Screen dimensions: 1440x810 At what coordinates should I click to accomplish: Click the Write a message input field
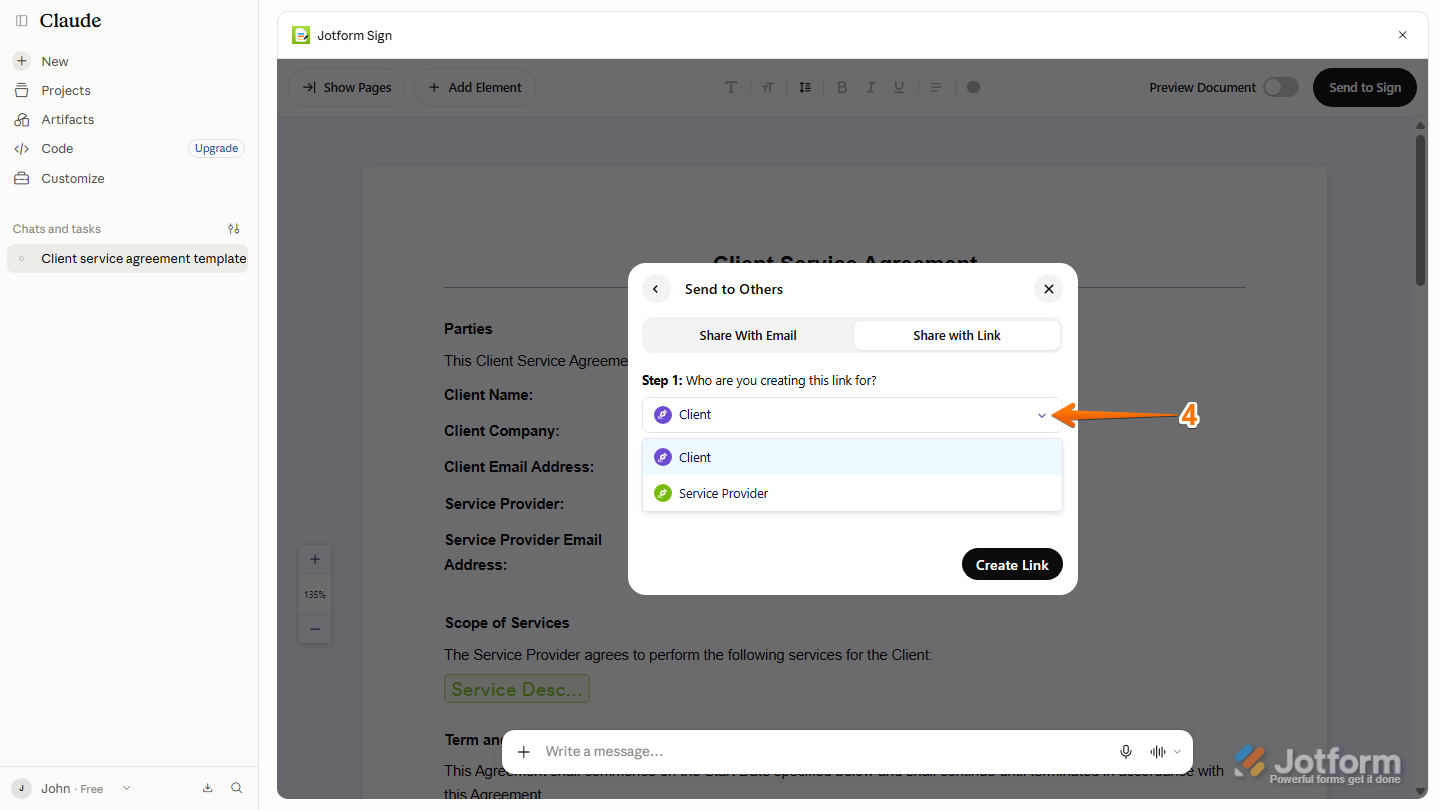825,752
